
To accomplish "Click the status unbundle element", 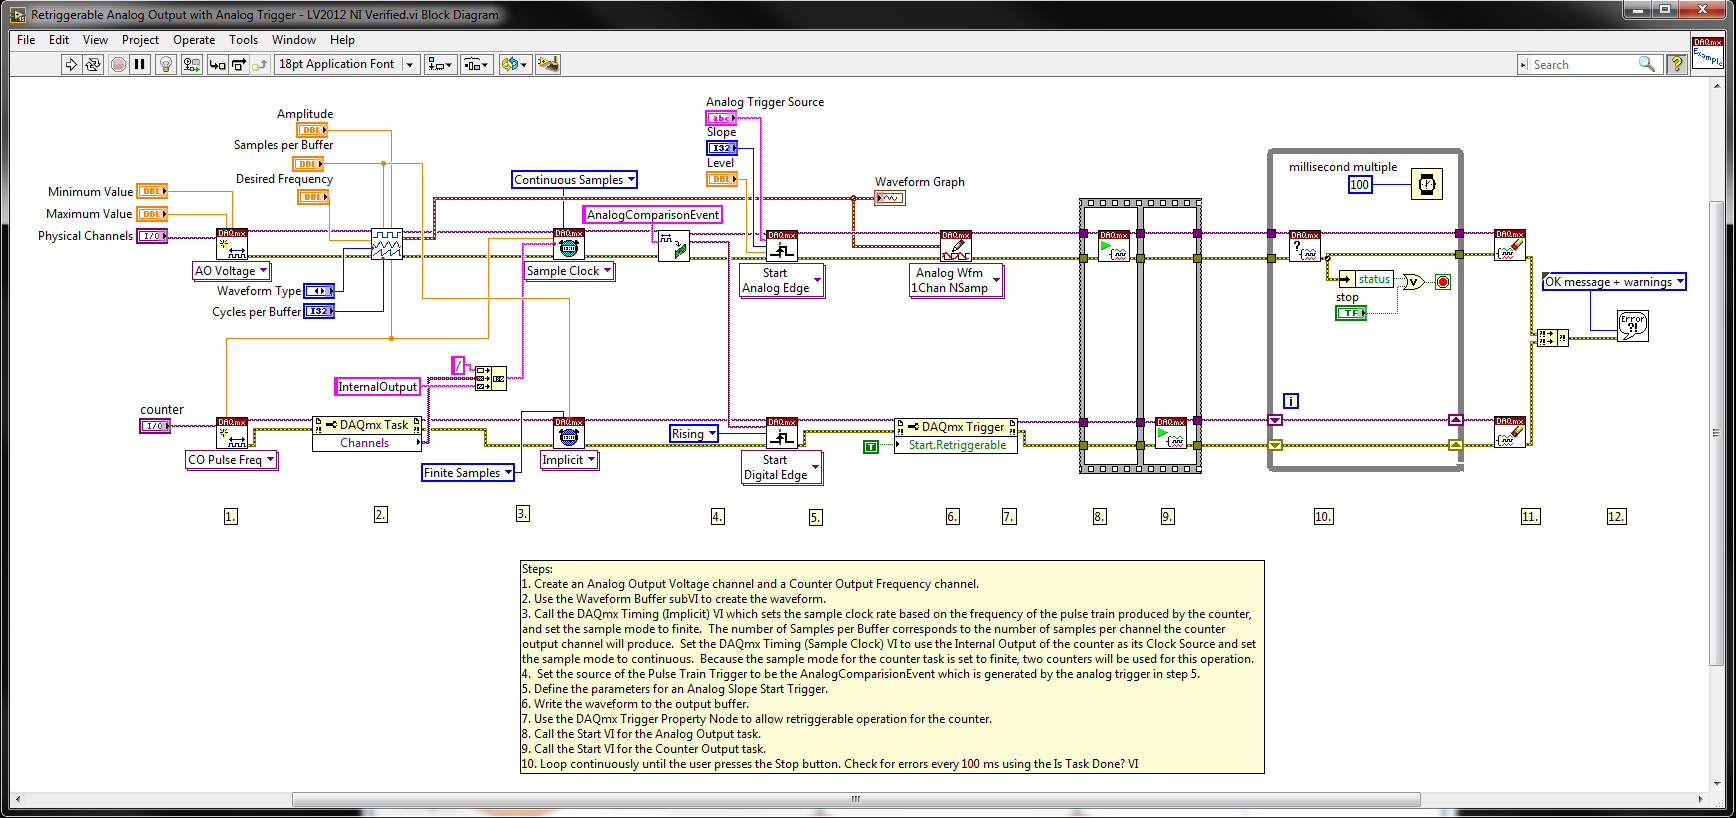I will coord(1374,279).
